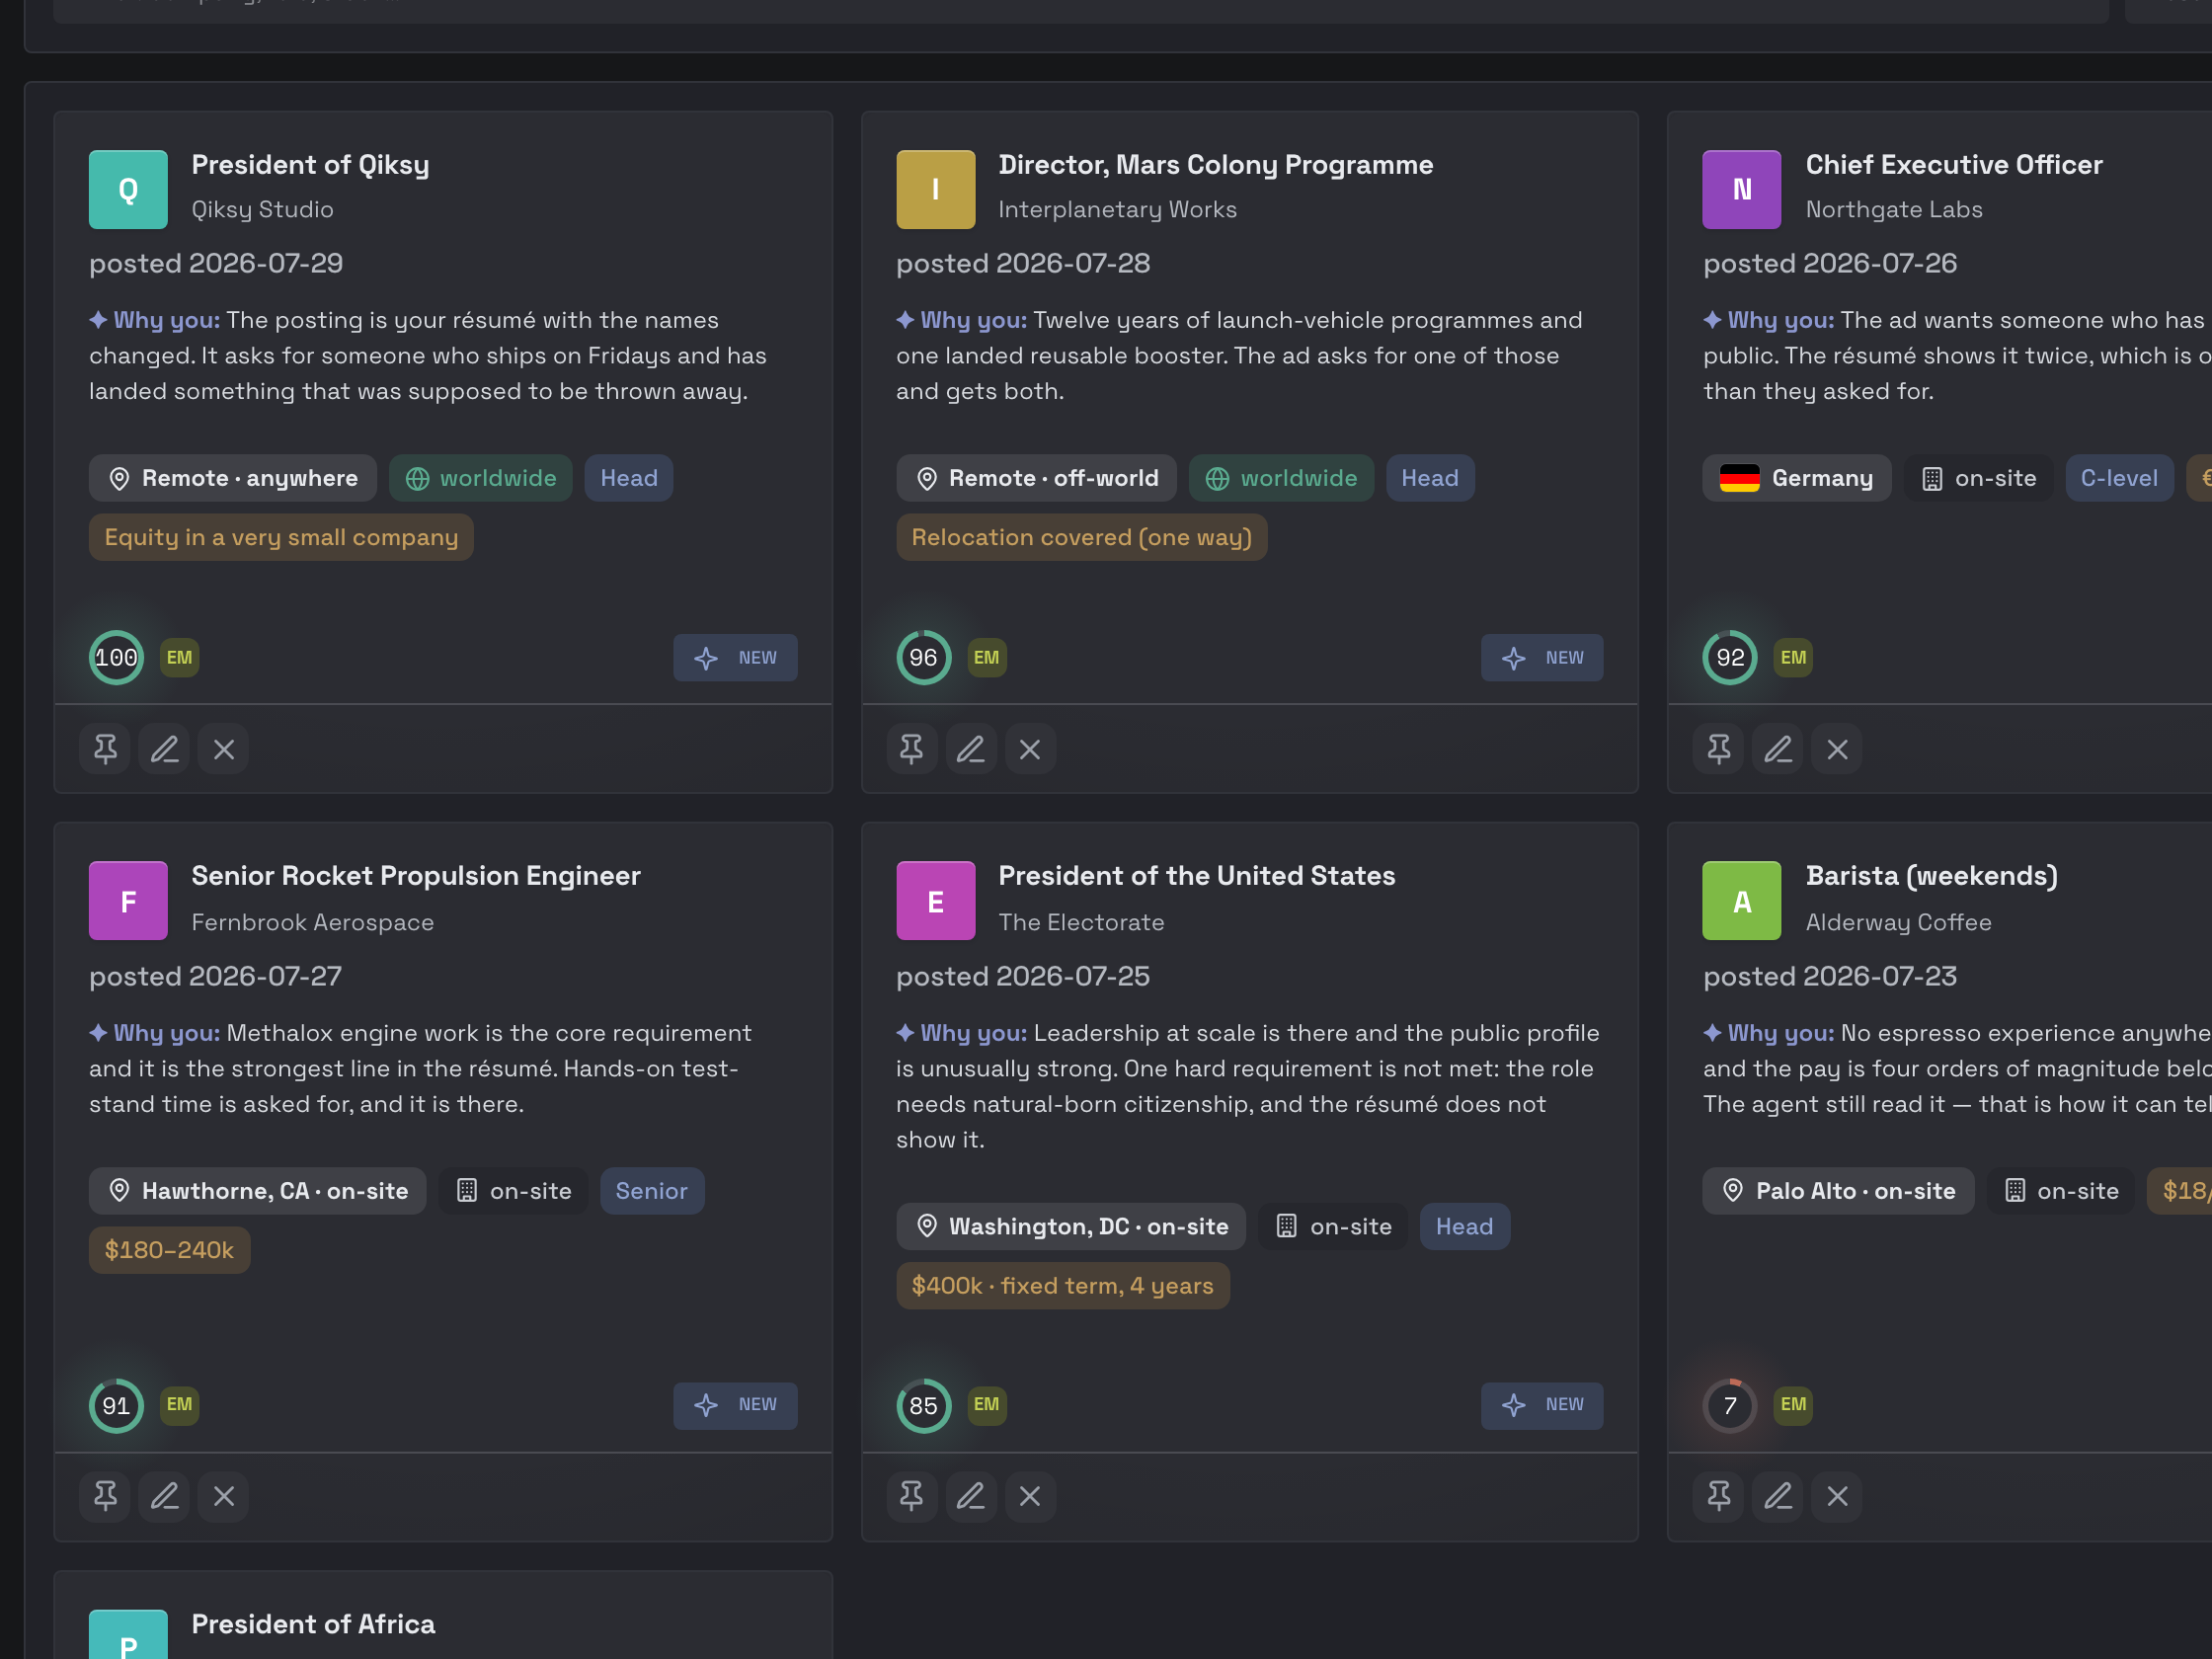The width and height of the screenshot is (2212, 1659).
Task: Click the "Senior" seniority tag
Action: point(652,1191)
